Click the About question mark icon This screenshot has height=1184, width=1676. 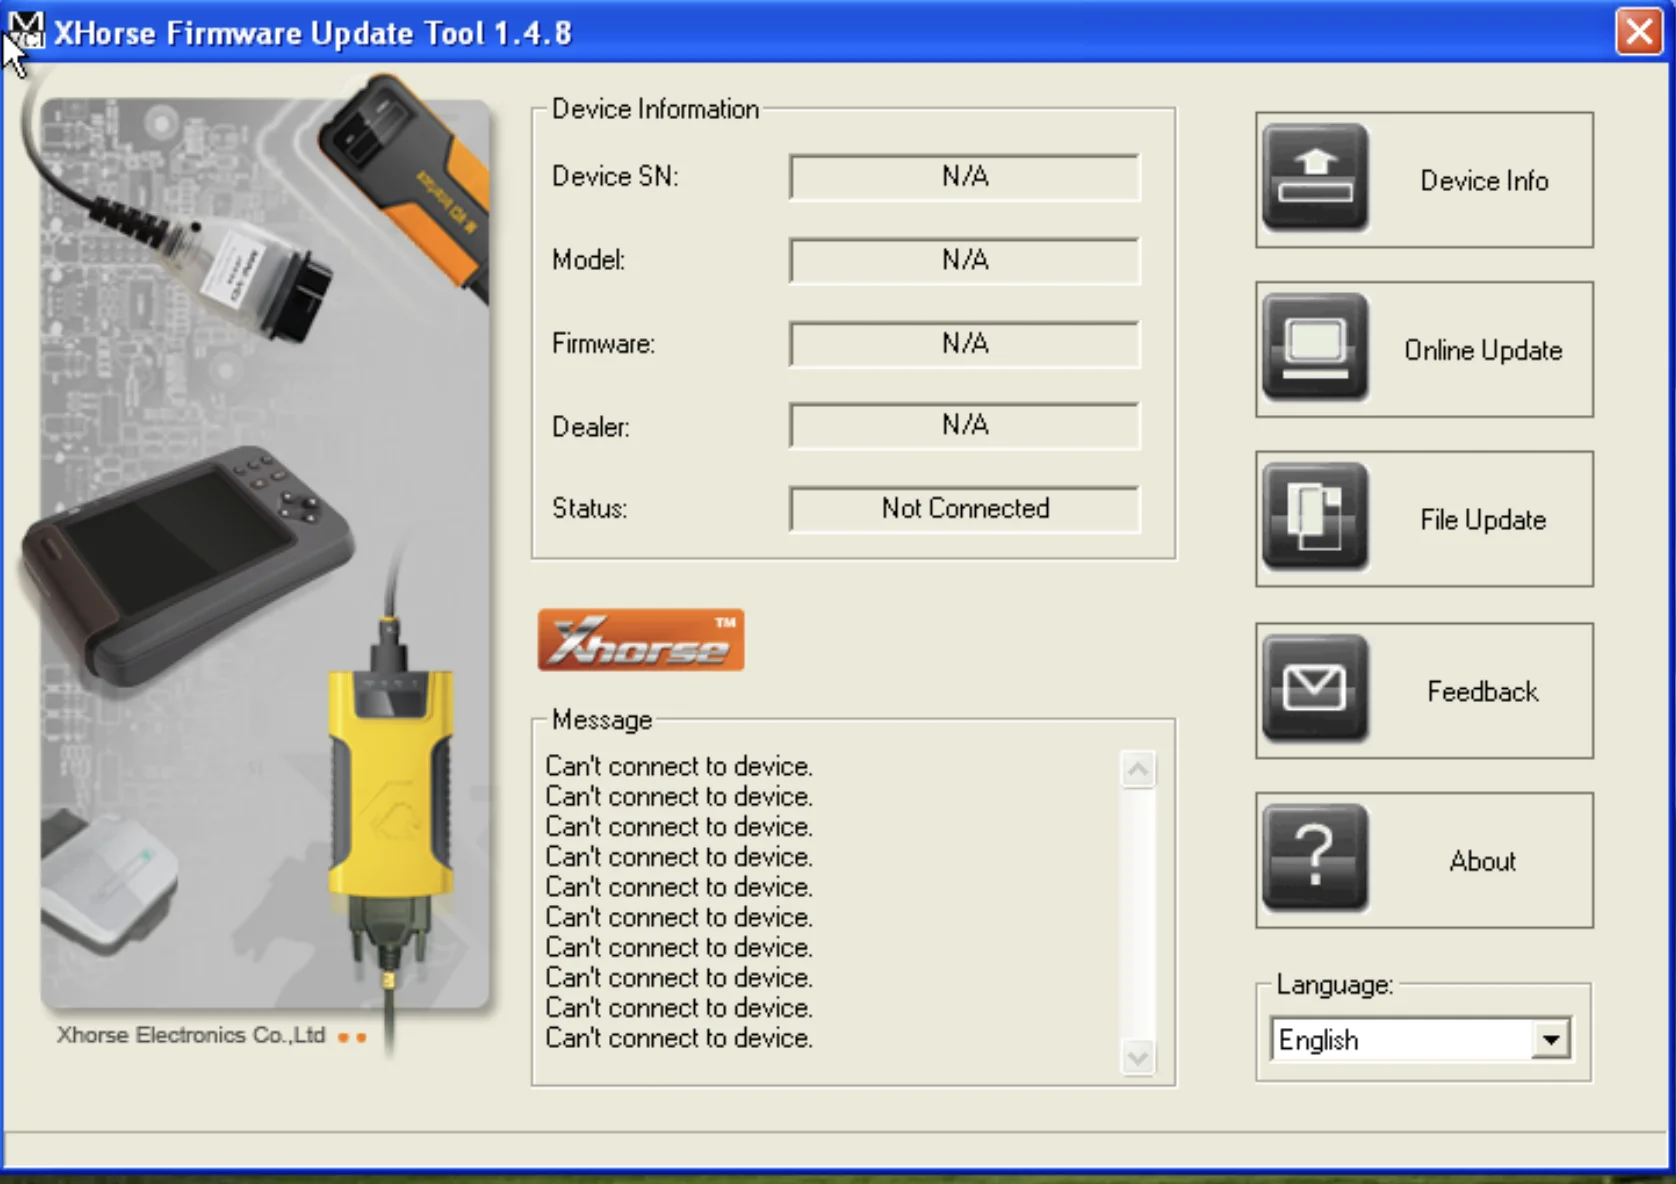click(x=1314, y=858)
